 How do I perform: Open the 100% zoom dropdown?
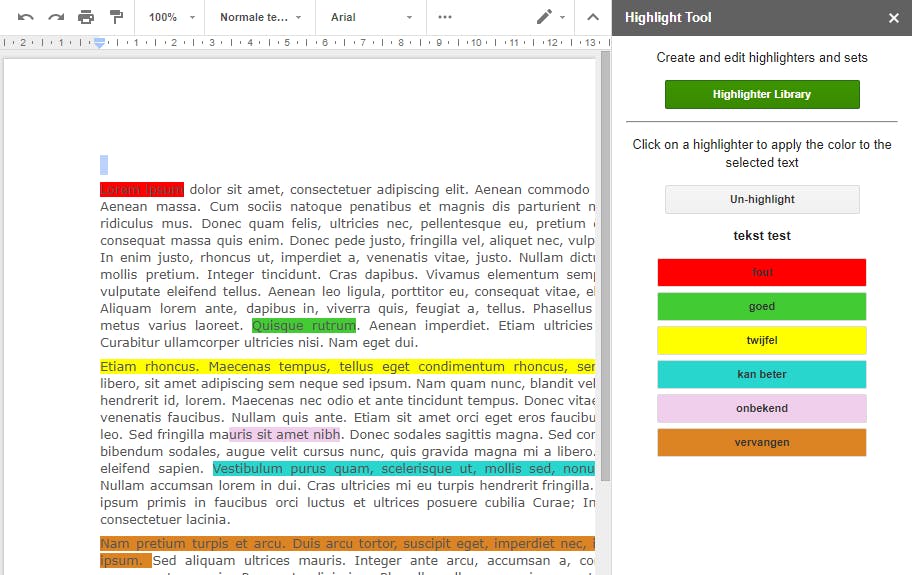coord(169,17)
